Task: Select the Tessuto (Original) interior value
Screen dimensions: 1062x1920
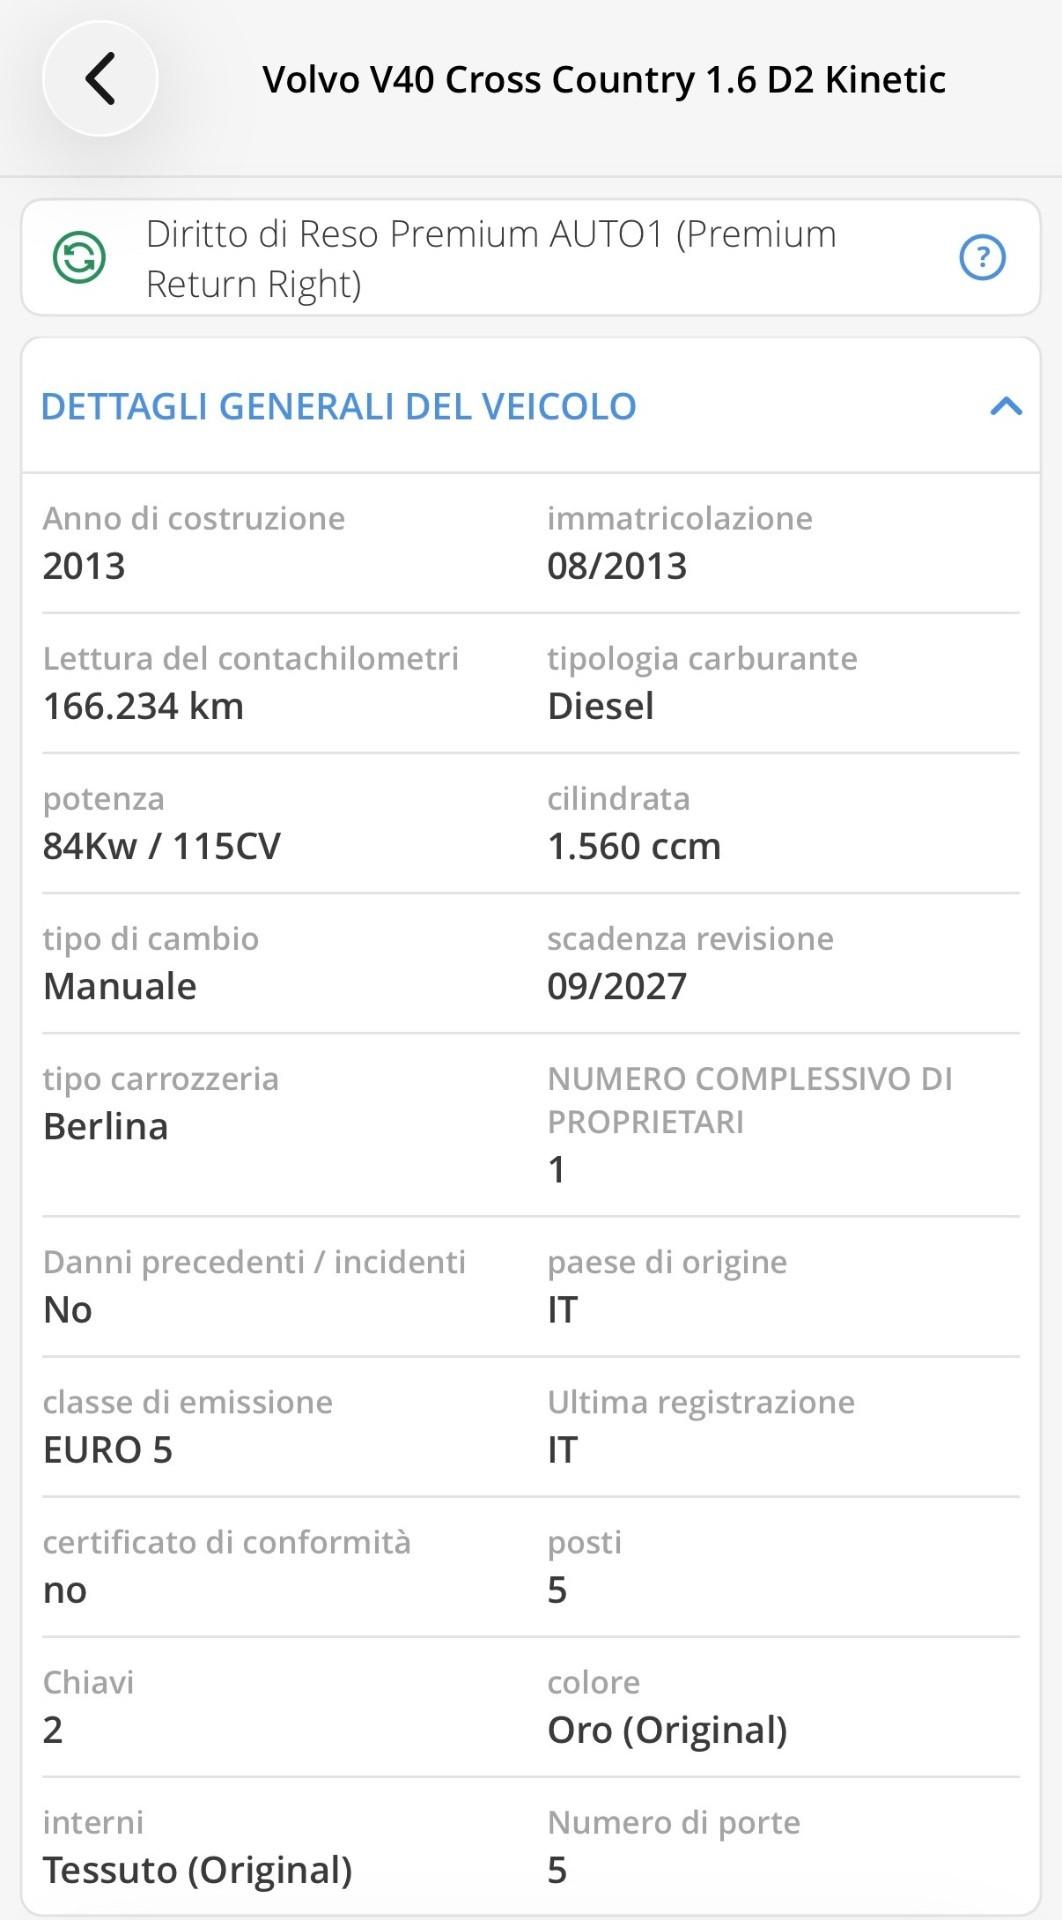Action: click(x=198, y=1870)
